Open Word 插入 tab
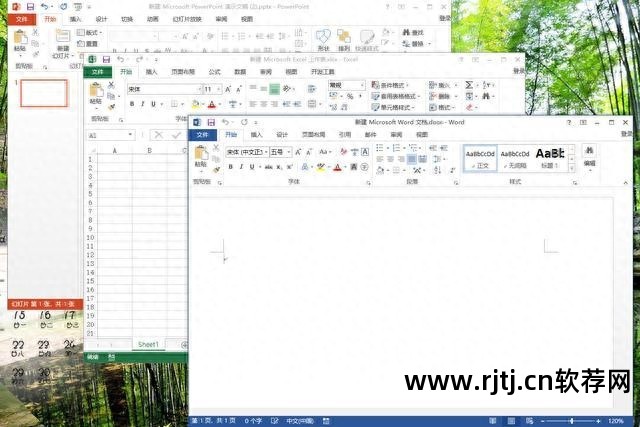Viewport: 640px width, 427px height. click(256, 134)
